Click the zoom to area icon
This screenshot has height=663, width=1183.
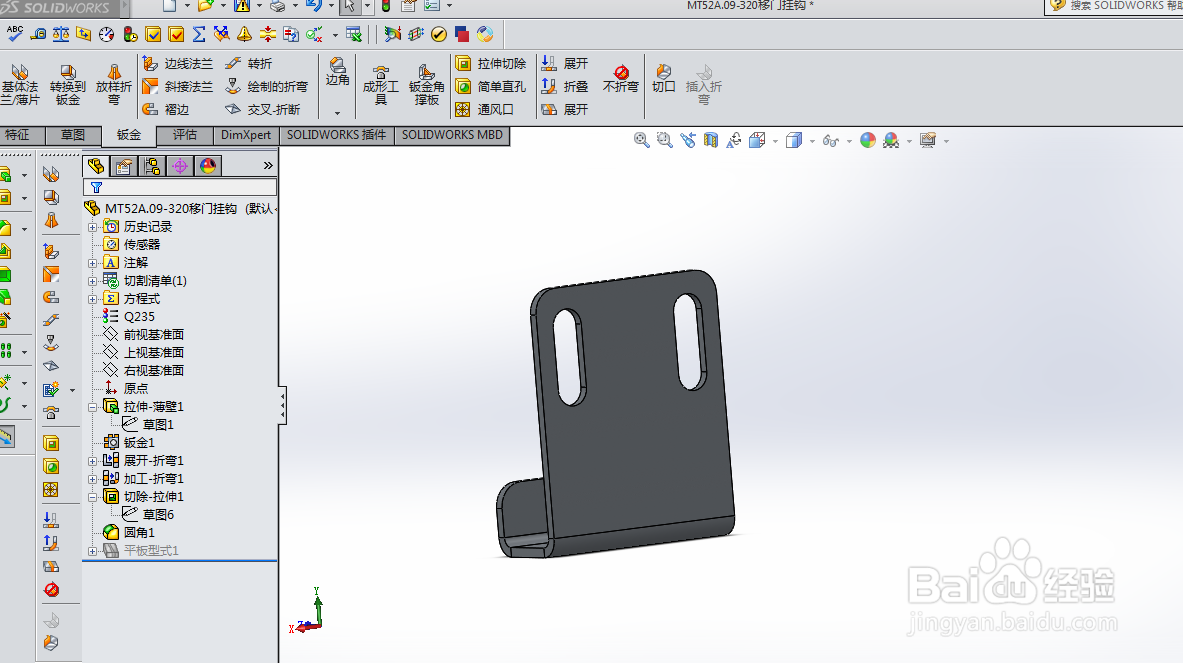(x=664, y=140)
